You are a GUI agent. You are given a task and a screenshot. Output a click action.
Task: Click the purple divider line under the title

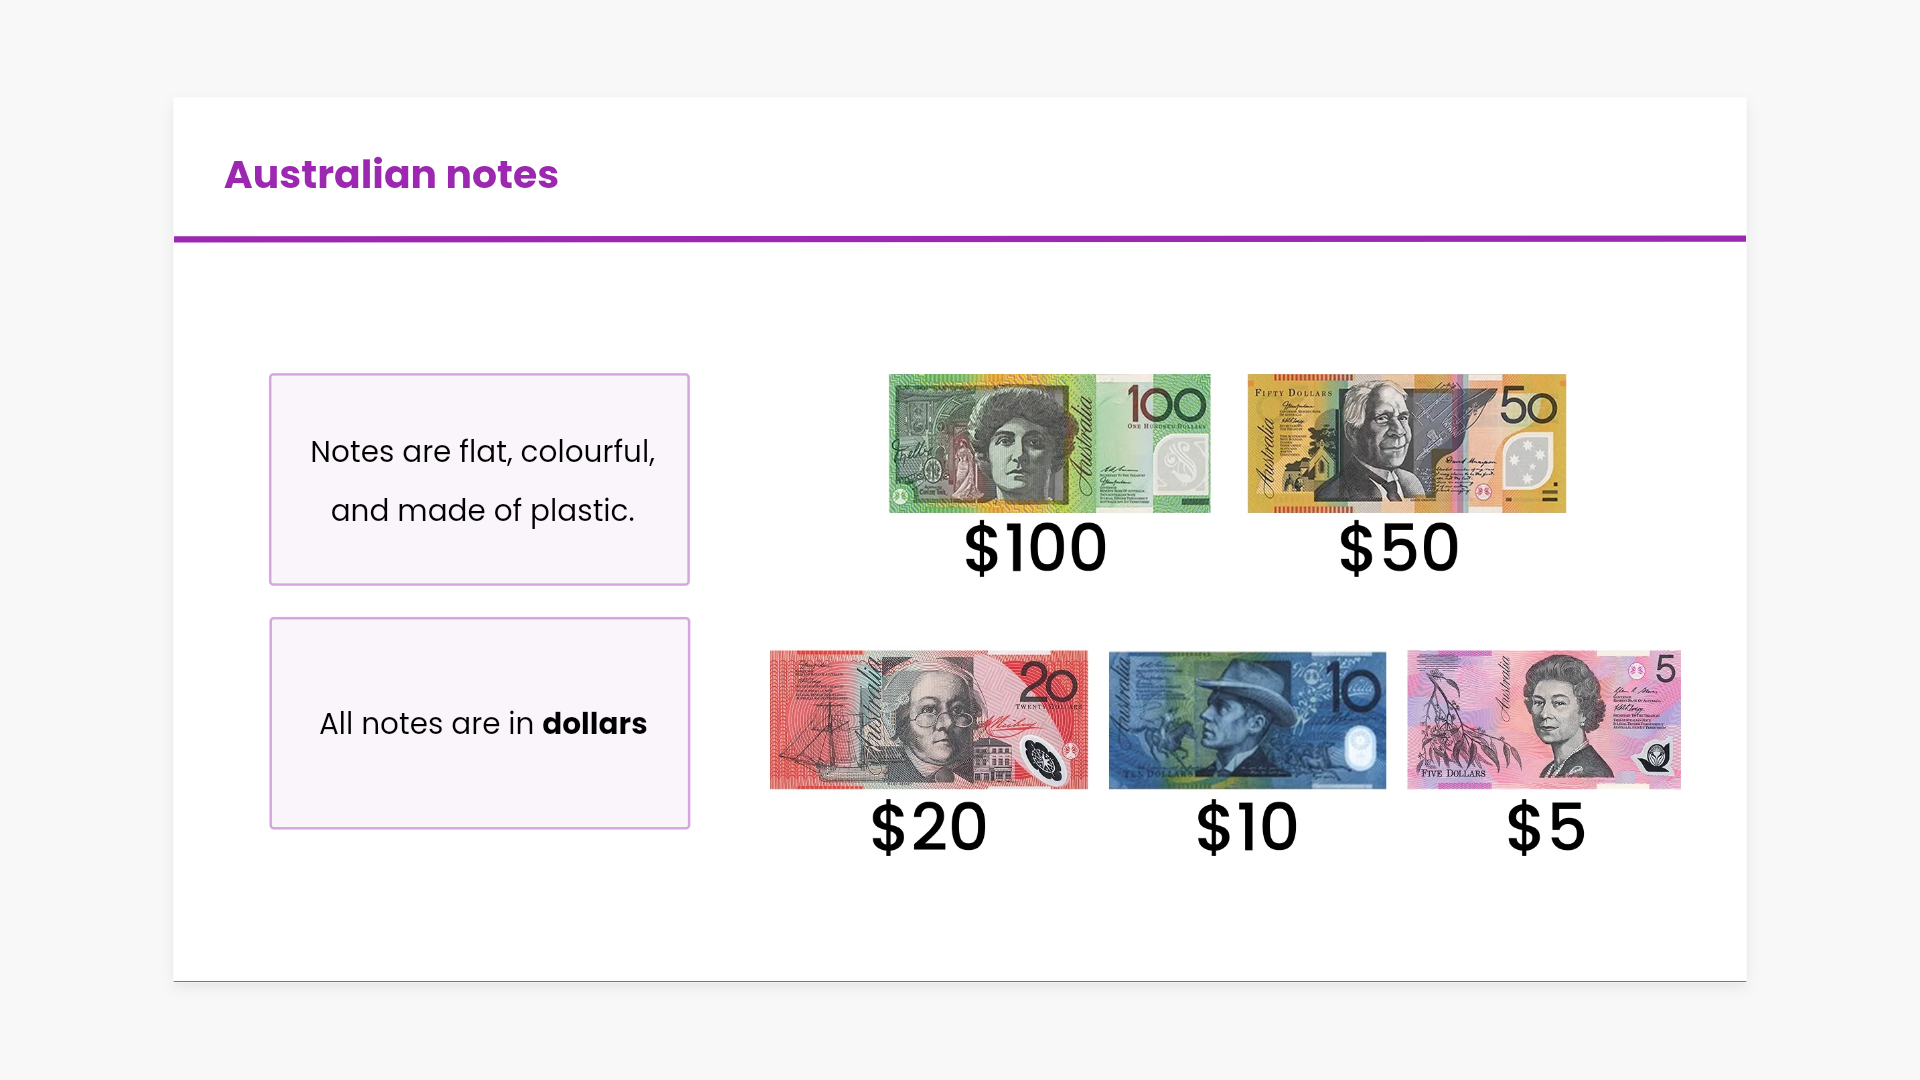pyautogui.click(x=960, y=239)
